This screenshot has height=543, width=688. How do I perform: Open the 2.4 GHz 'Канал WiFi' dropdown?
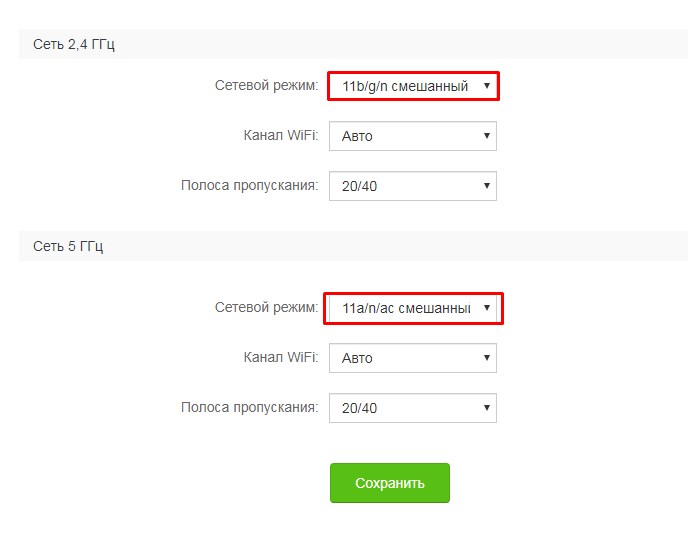click(x=412, y=136)
